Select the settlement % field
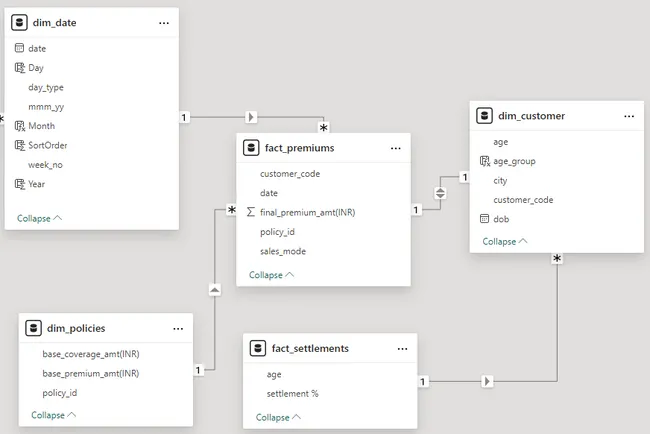650x434 pixels. click(x=292, y=393)
